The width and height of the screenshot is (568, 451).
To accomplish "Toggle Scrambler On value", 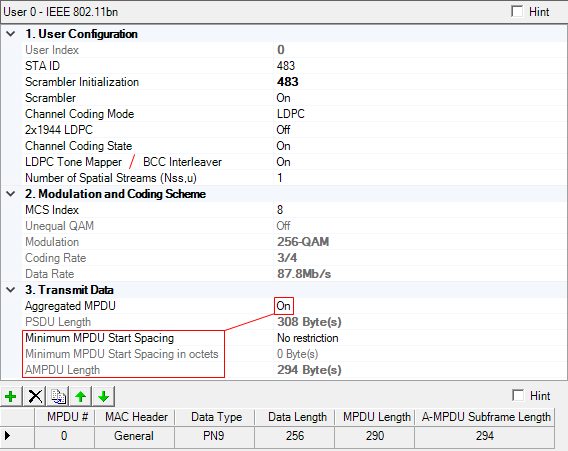I will [284, 98].
